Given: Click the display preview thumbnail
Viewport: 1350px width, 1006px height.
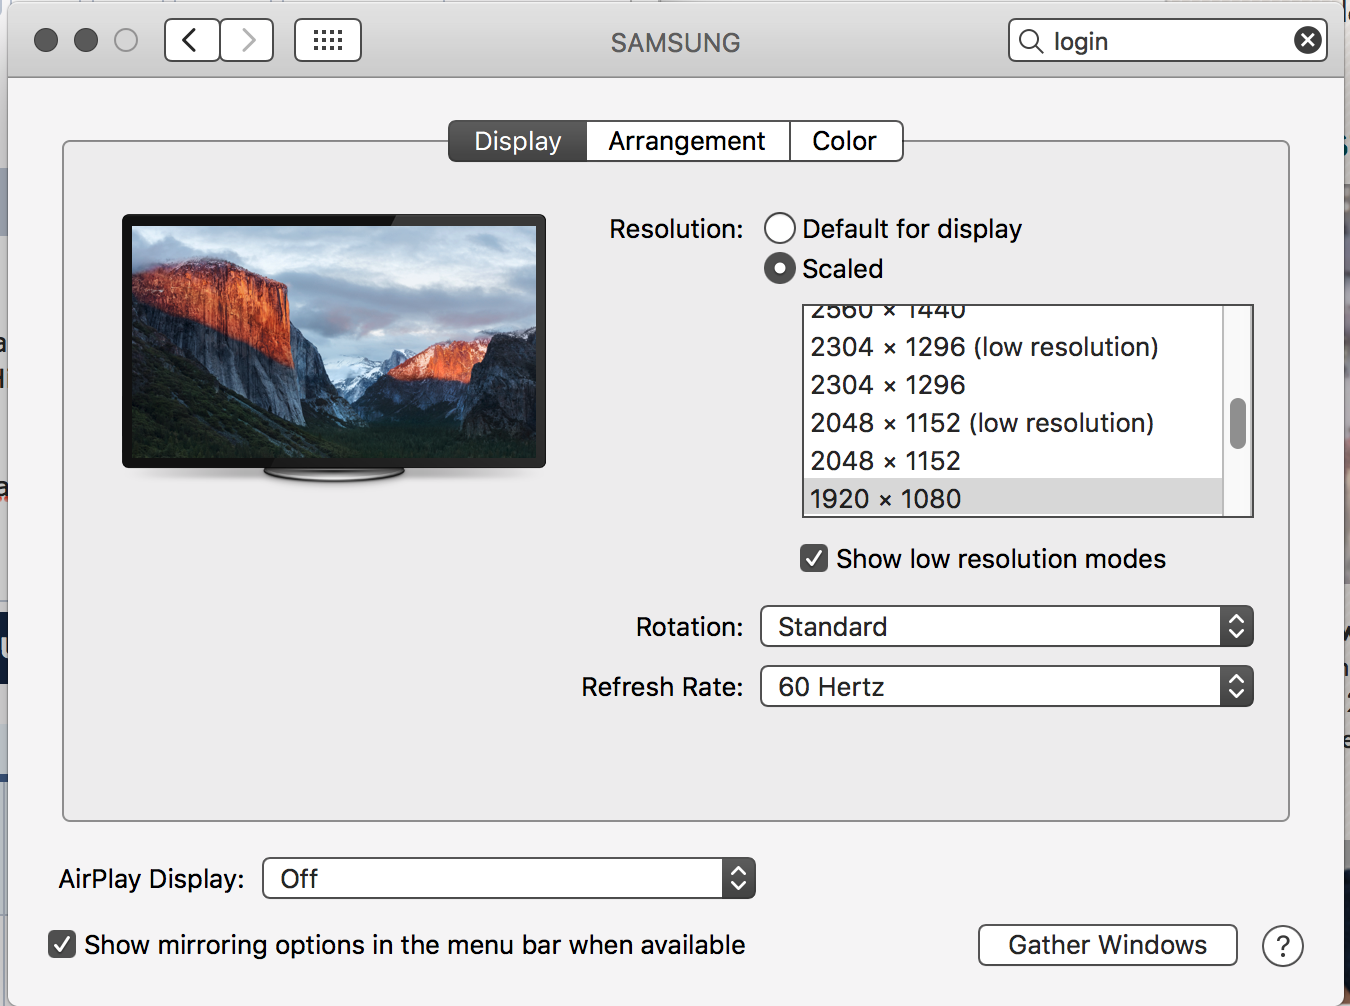Looking at the screenshot, I should pyautogui.click(x=334, y=347).
